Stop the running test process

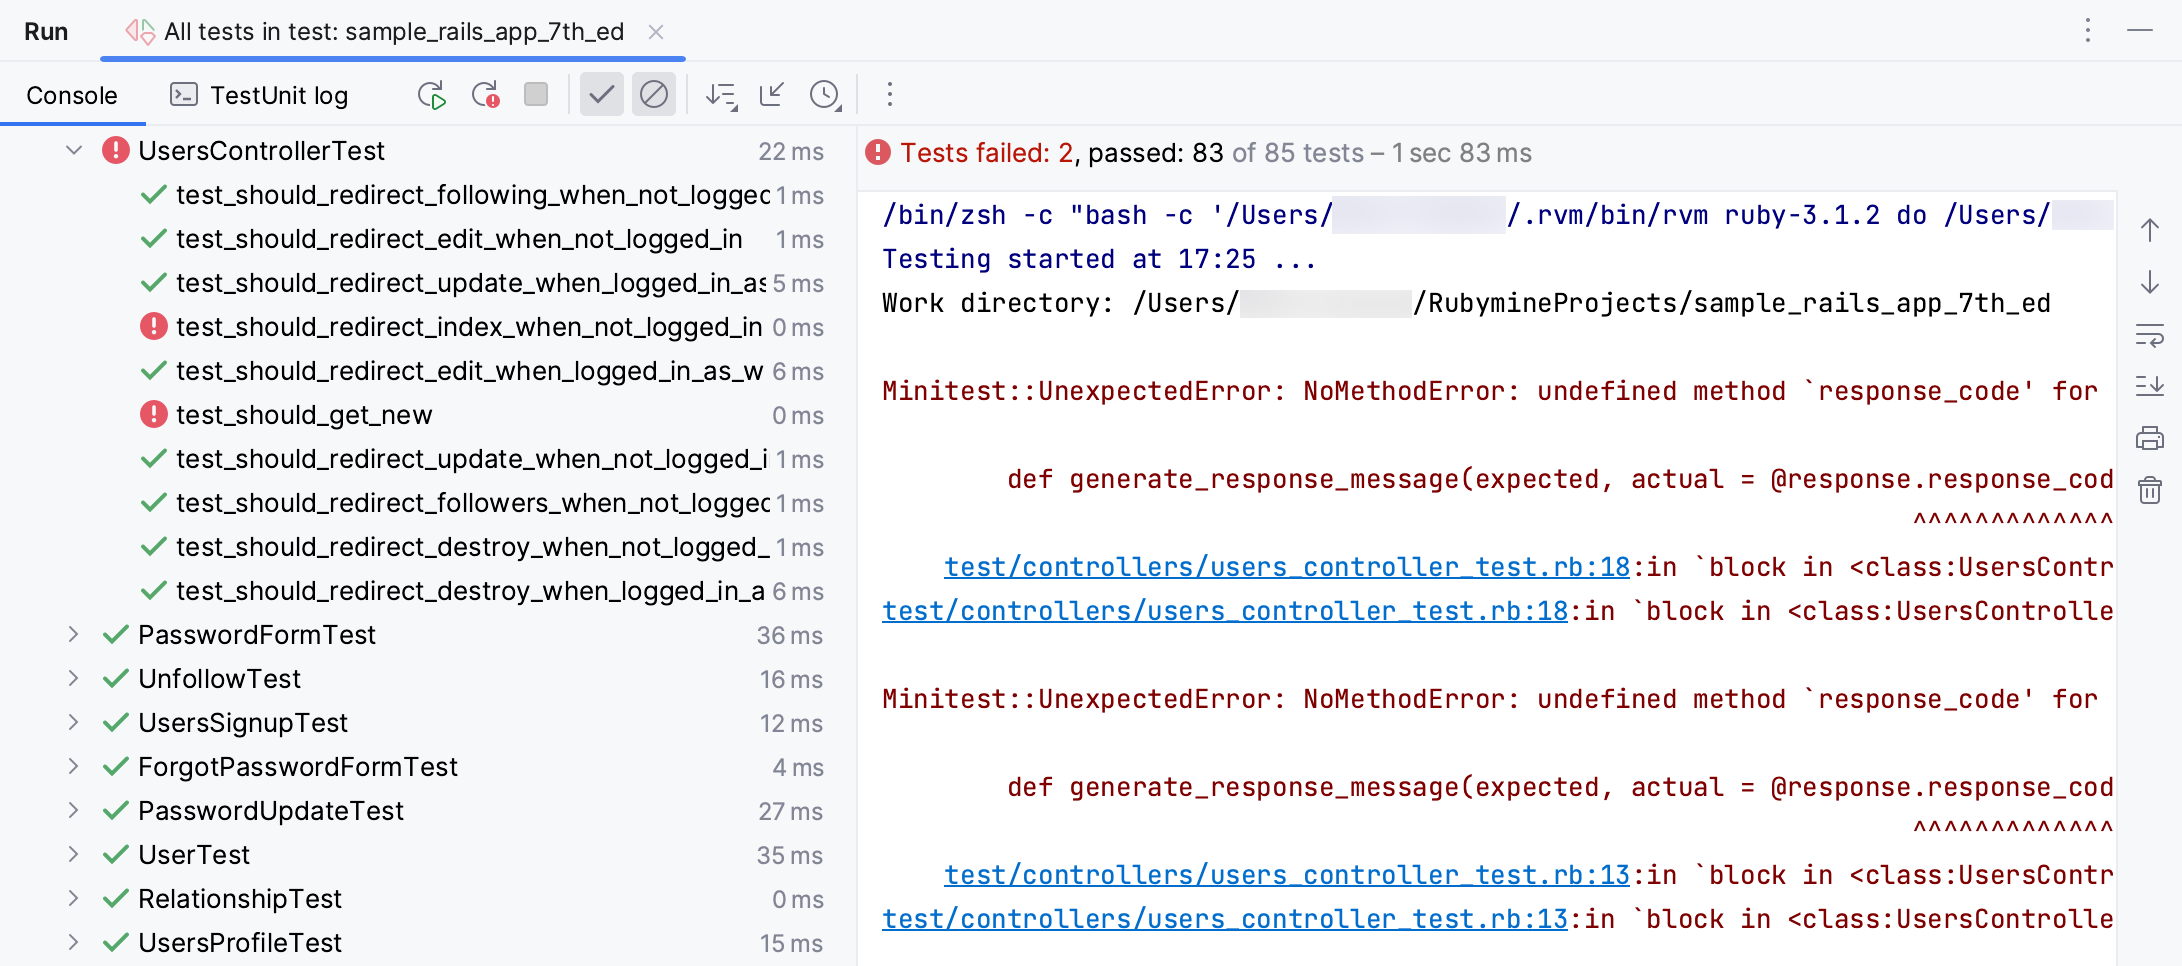click(536, 95)
